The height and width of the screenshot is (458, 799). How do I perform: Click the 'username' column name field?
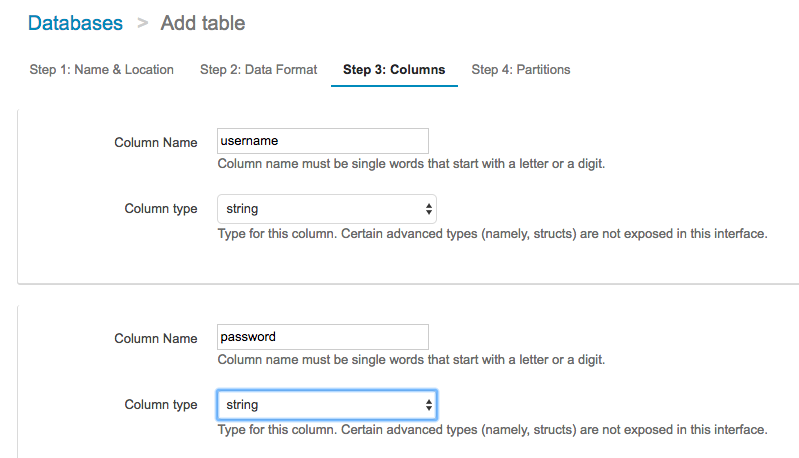click(x=322, y=141)
